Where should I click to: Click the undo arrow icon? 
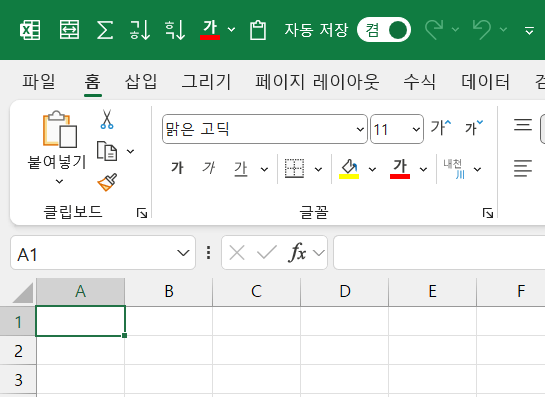(x=482, y=30)
